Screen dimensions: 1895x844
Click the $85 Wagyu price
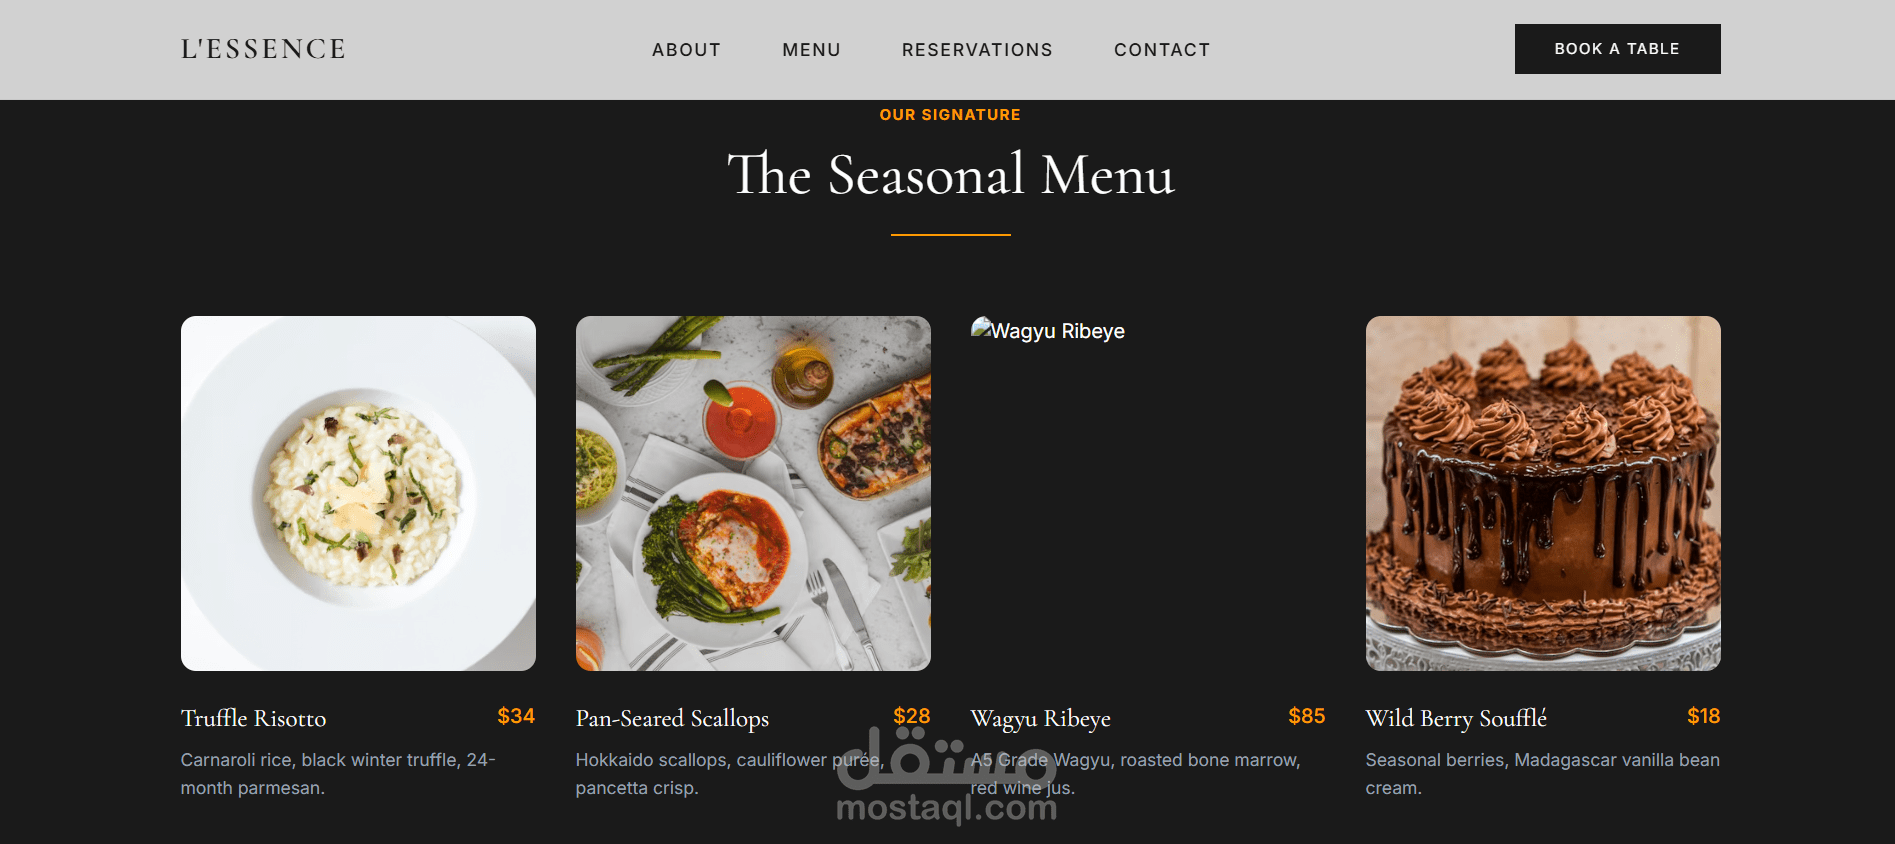coord(1307,716)
